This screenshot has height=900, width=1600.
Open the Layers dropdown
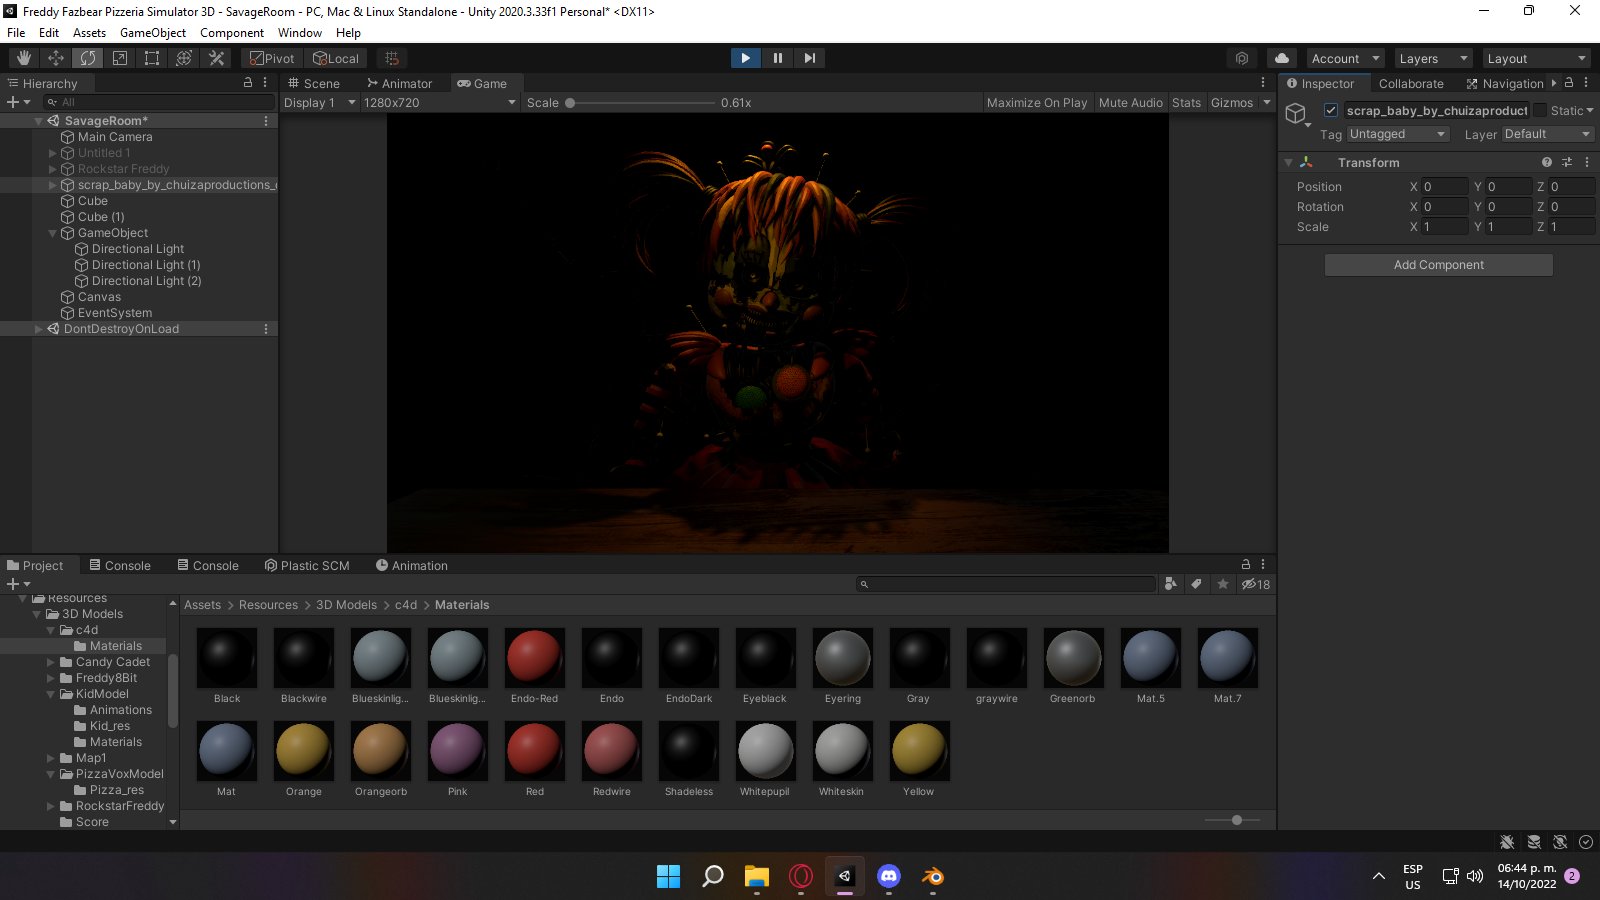click(x=1432, y=59)
